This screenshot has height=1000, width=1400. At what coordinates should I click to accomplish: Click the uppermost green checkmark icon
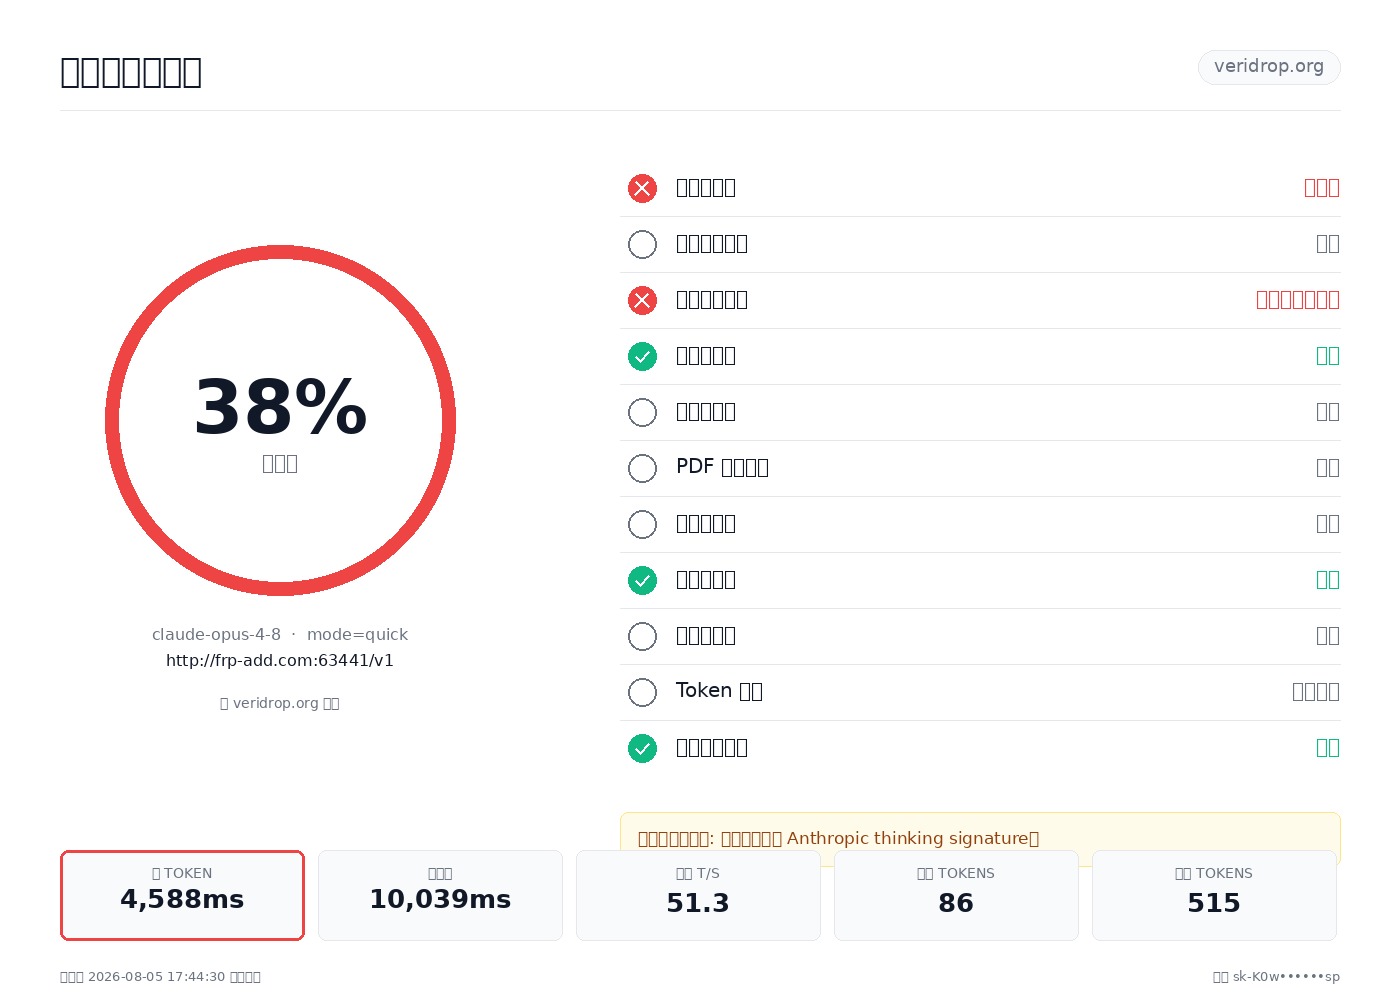coord(642,356)
